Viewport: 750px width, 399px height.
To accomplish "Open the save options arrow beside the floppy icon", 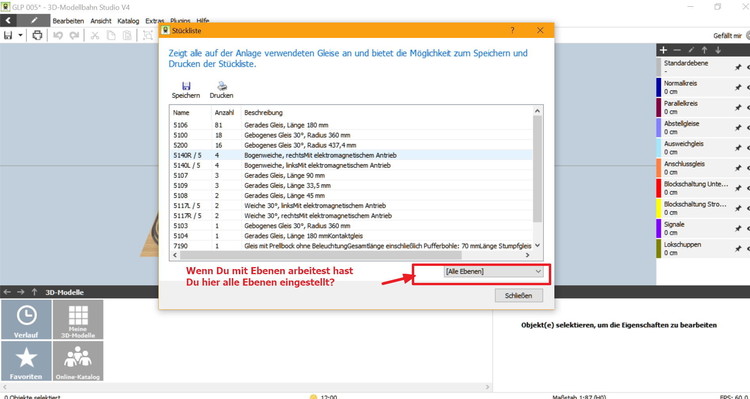I will pyautogui.click(x=20, y=35).
